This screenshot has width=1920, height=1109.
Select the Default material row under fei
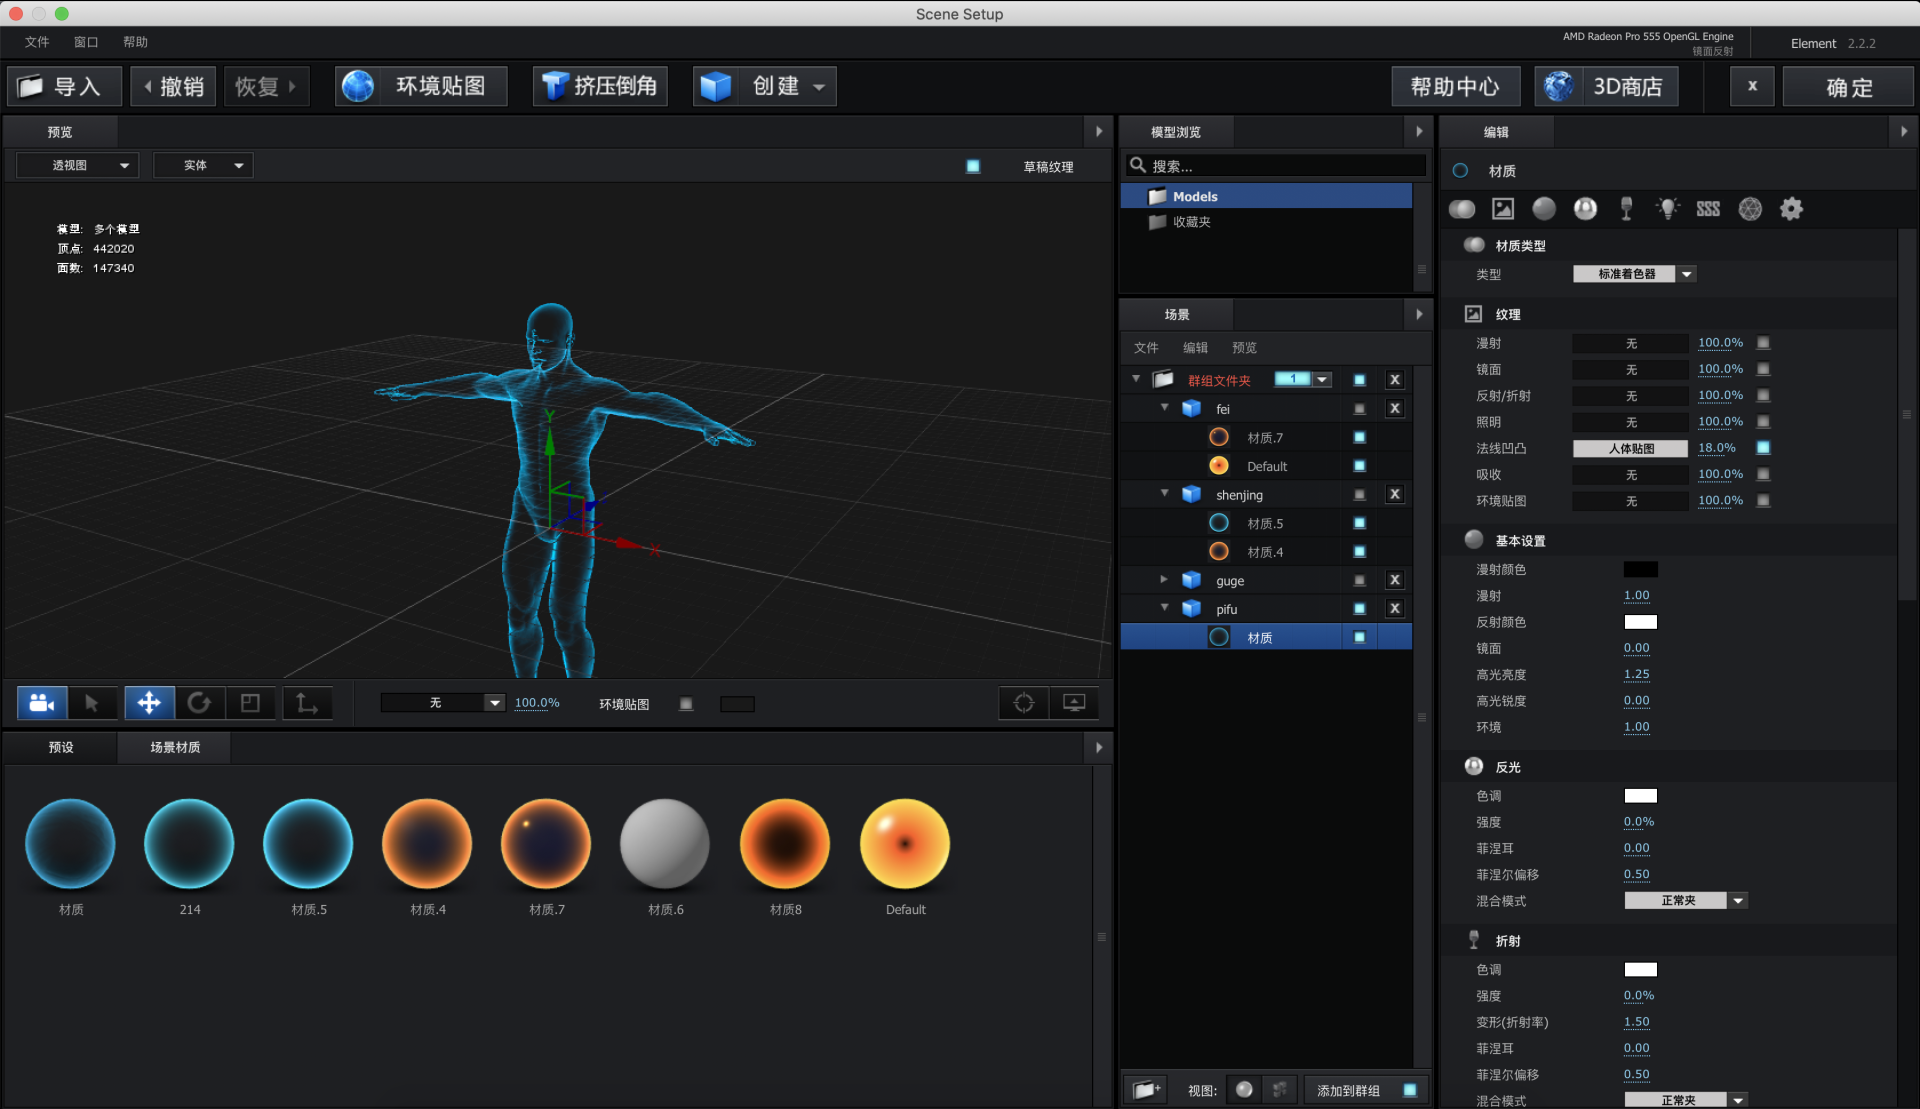point(1266,466)
